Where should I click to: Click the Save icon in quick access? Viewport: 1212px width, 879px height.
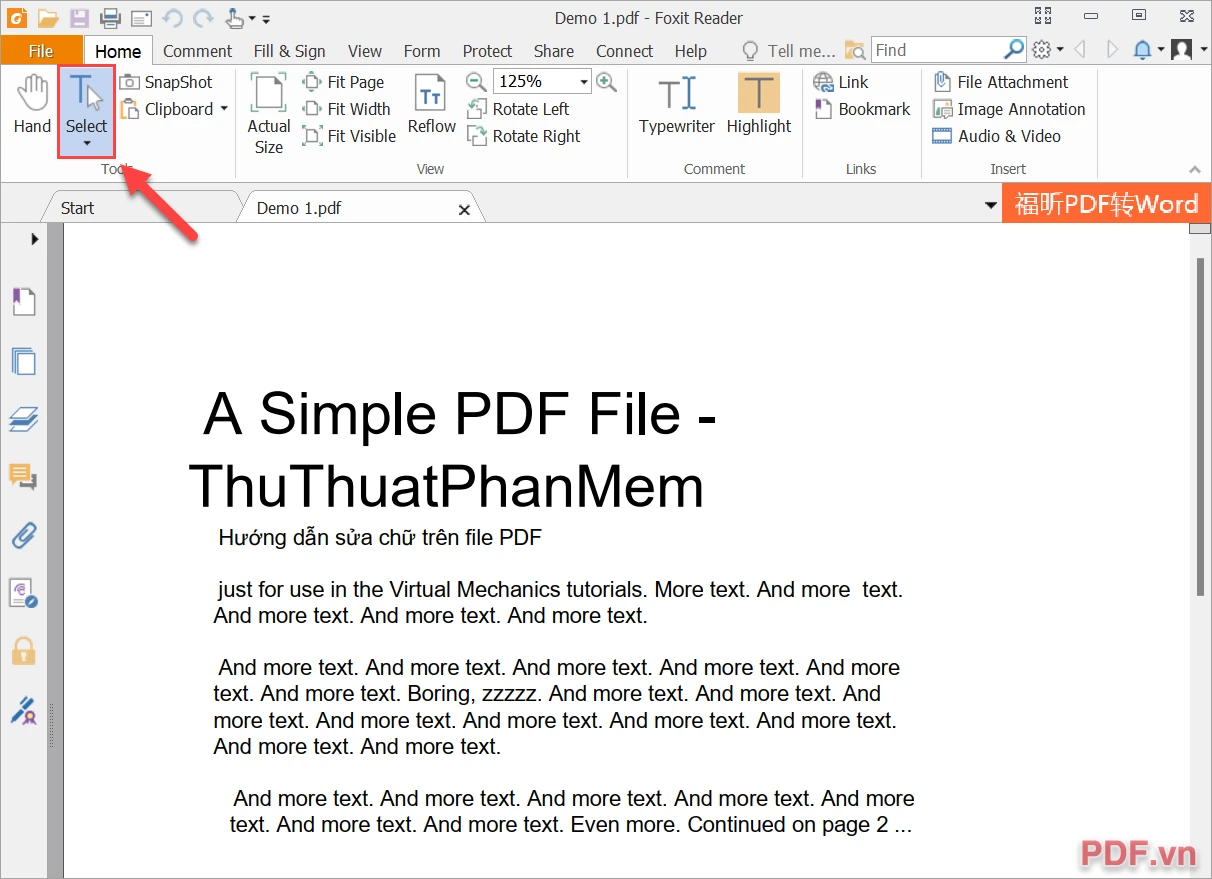click(79, 18)
